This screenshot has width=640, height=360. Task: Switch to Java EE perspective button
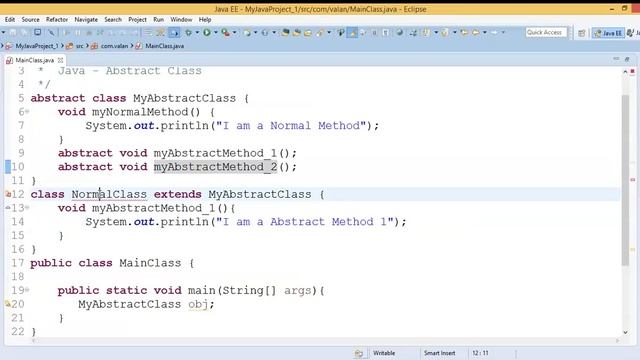point(608,33)
